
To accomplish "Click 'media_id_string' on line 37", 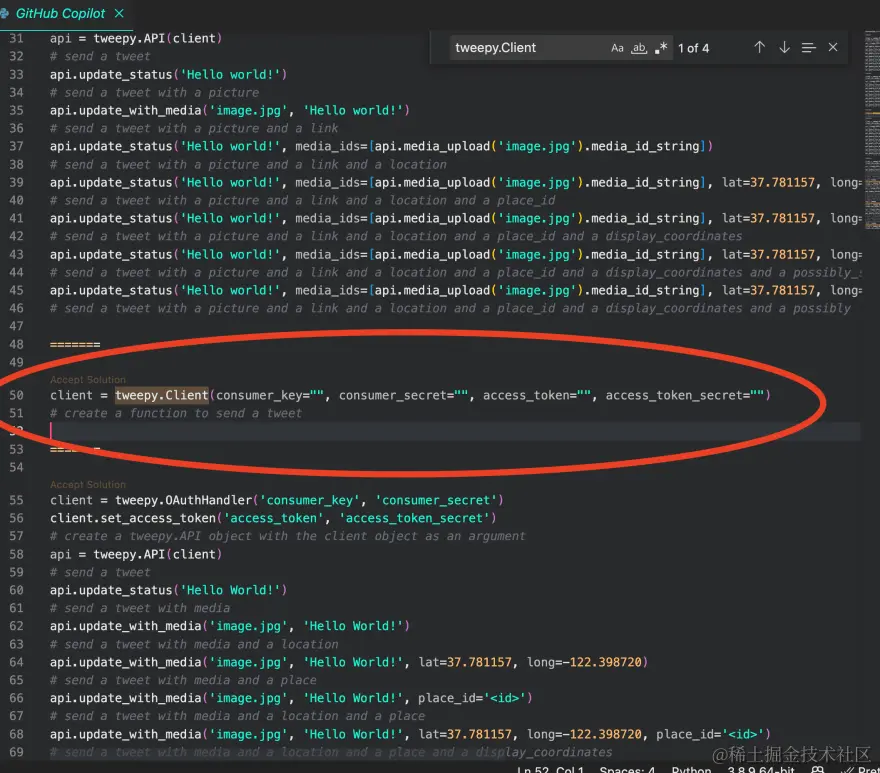I will point(645,147).
